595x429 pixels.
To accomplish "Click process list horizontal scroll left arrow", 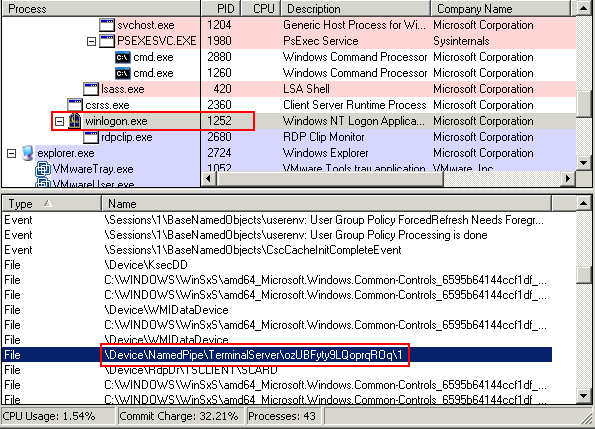I will pyautogui.click(x=208, y=178).
